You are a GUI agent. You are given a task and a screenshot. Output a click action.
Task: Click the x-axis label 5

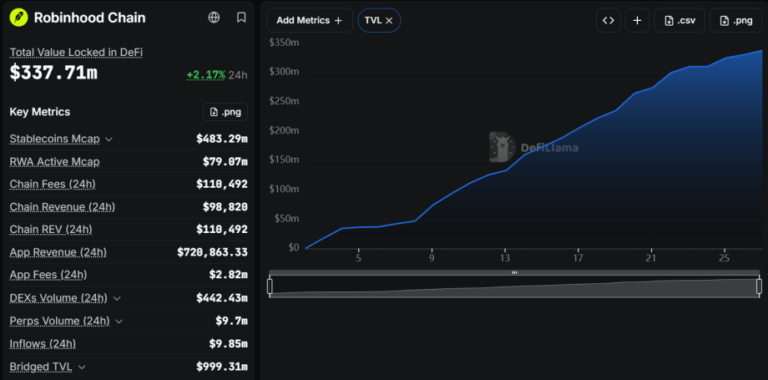pos(359,258)
